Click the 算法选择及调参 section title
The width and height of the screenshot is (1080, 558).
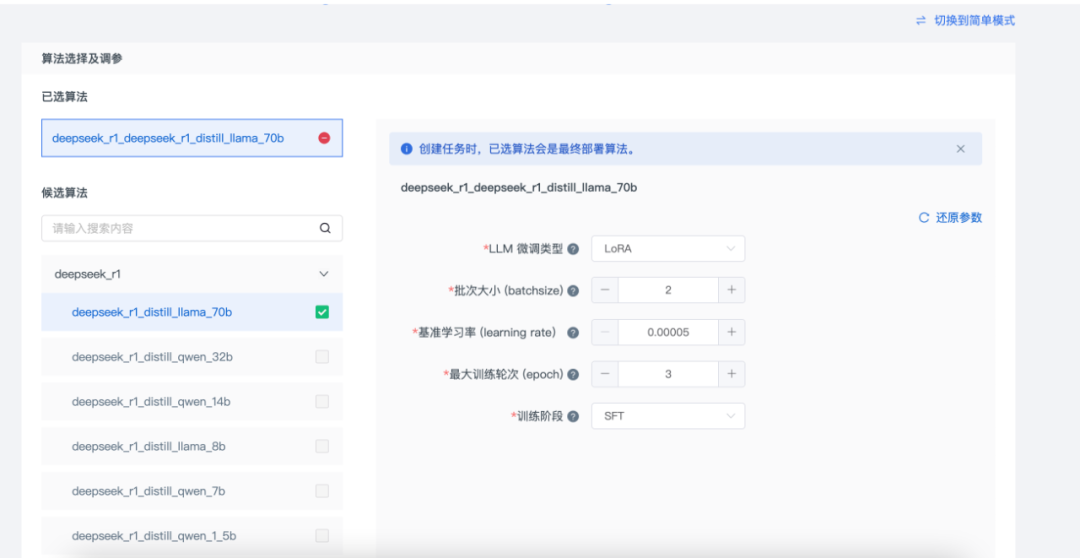click(82, 59)
